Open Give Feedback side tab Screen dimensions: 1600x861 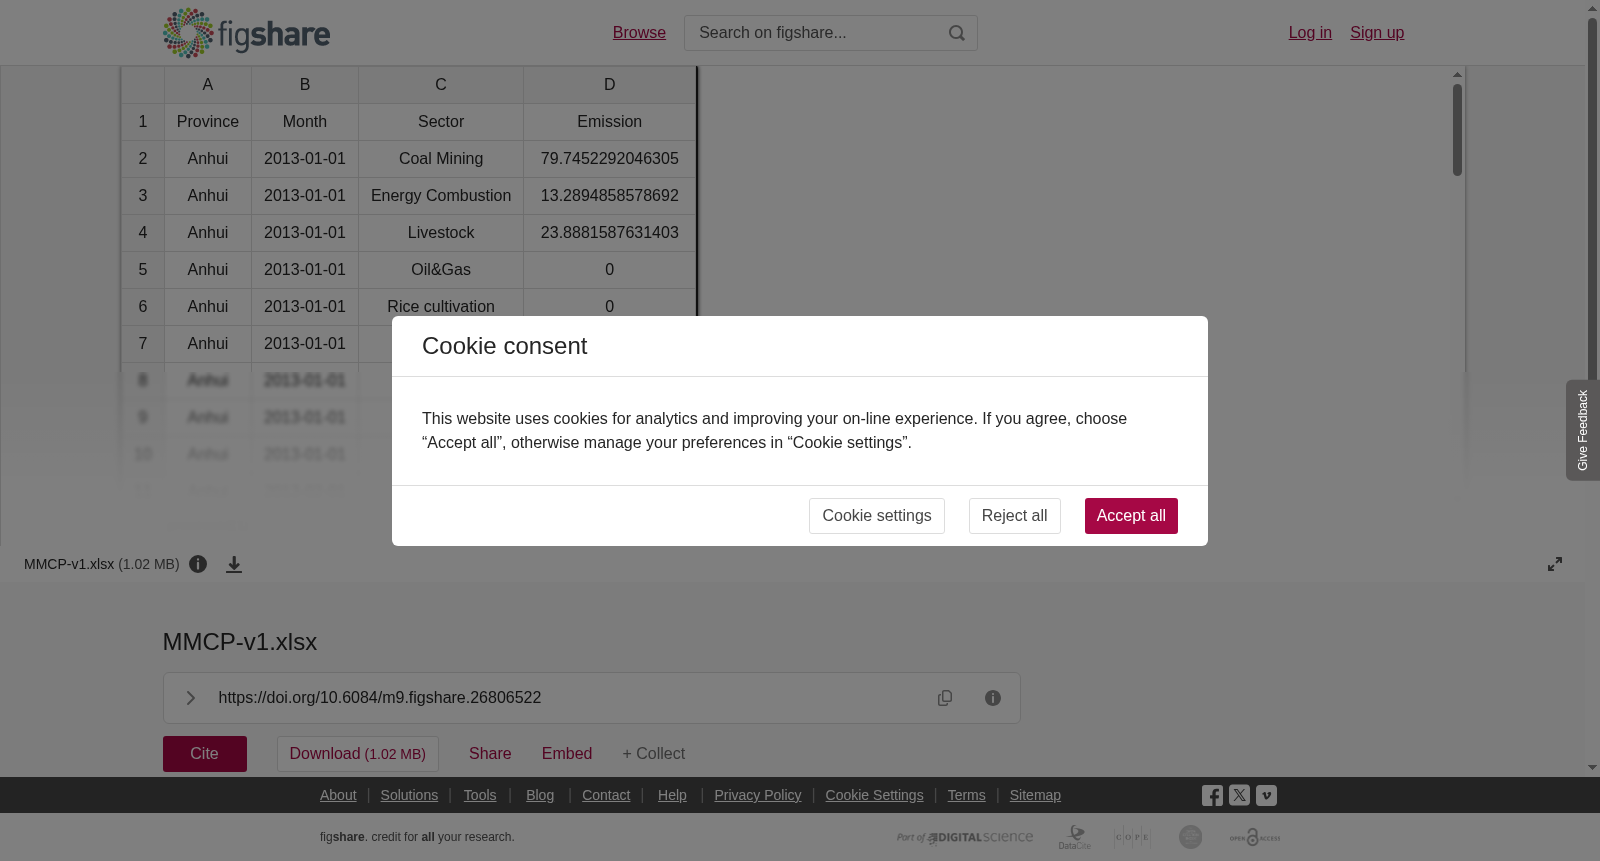point(1583,430)
